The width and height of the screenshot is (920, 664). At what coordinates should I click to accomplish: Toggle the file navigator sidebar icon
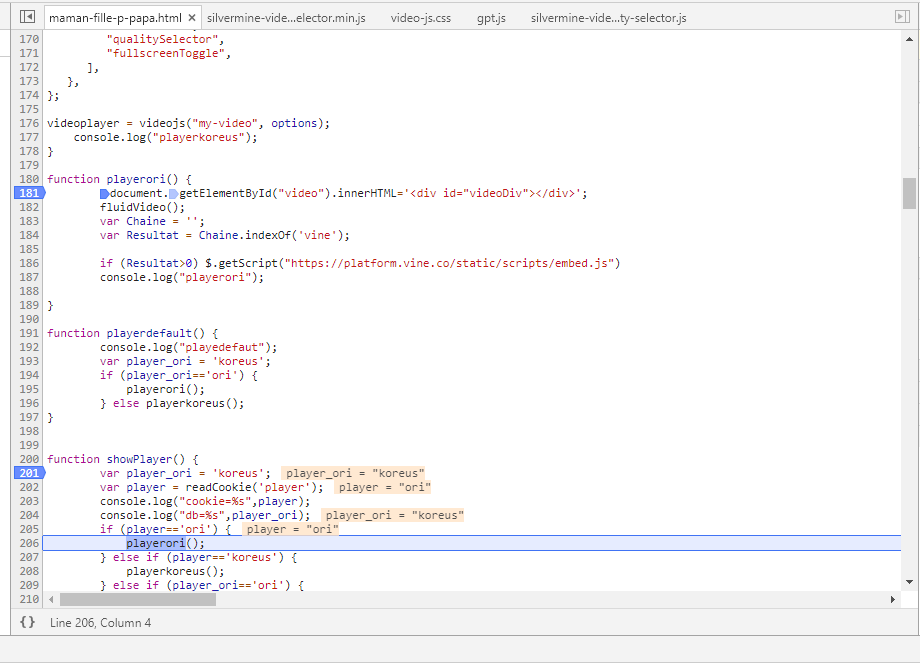[x=27, y=17]
